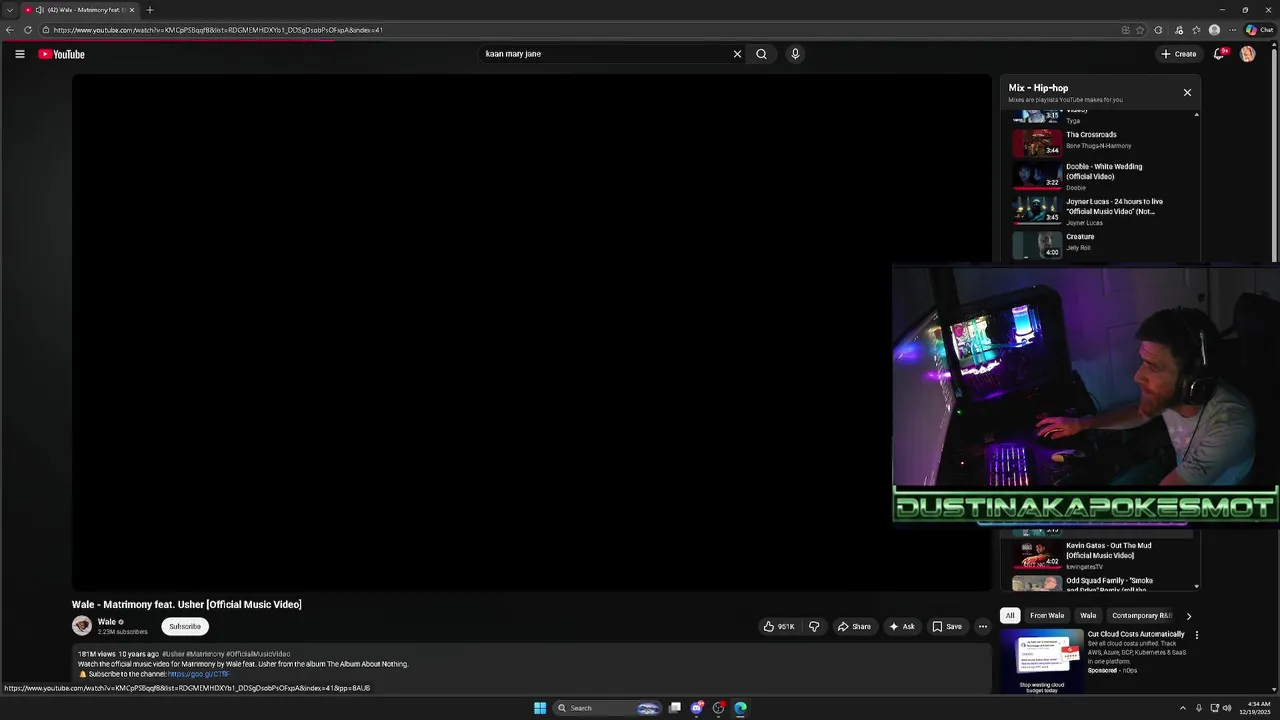This screenshot has height=720, width=1280.
Task: Close the Mix - Hip-hop playlist panel
Action: tap(1187, 92)
